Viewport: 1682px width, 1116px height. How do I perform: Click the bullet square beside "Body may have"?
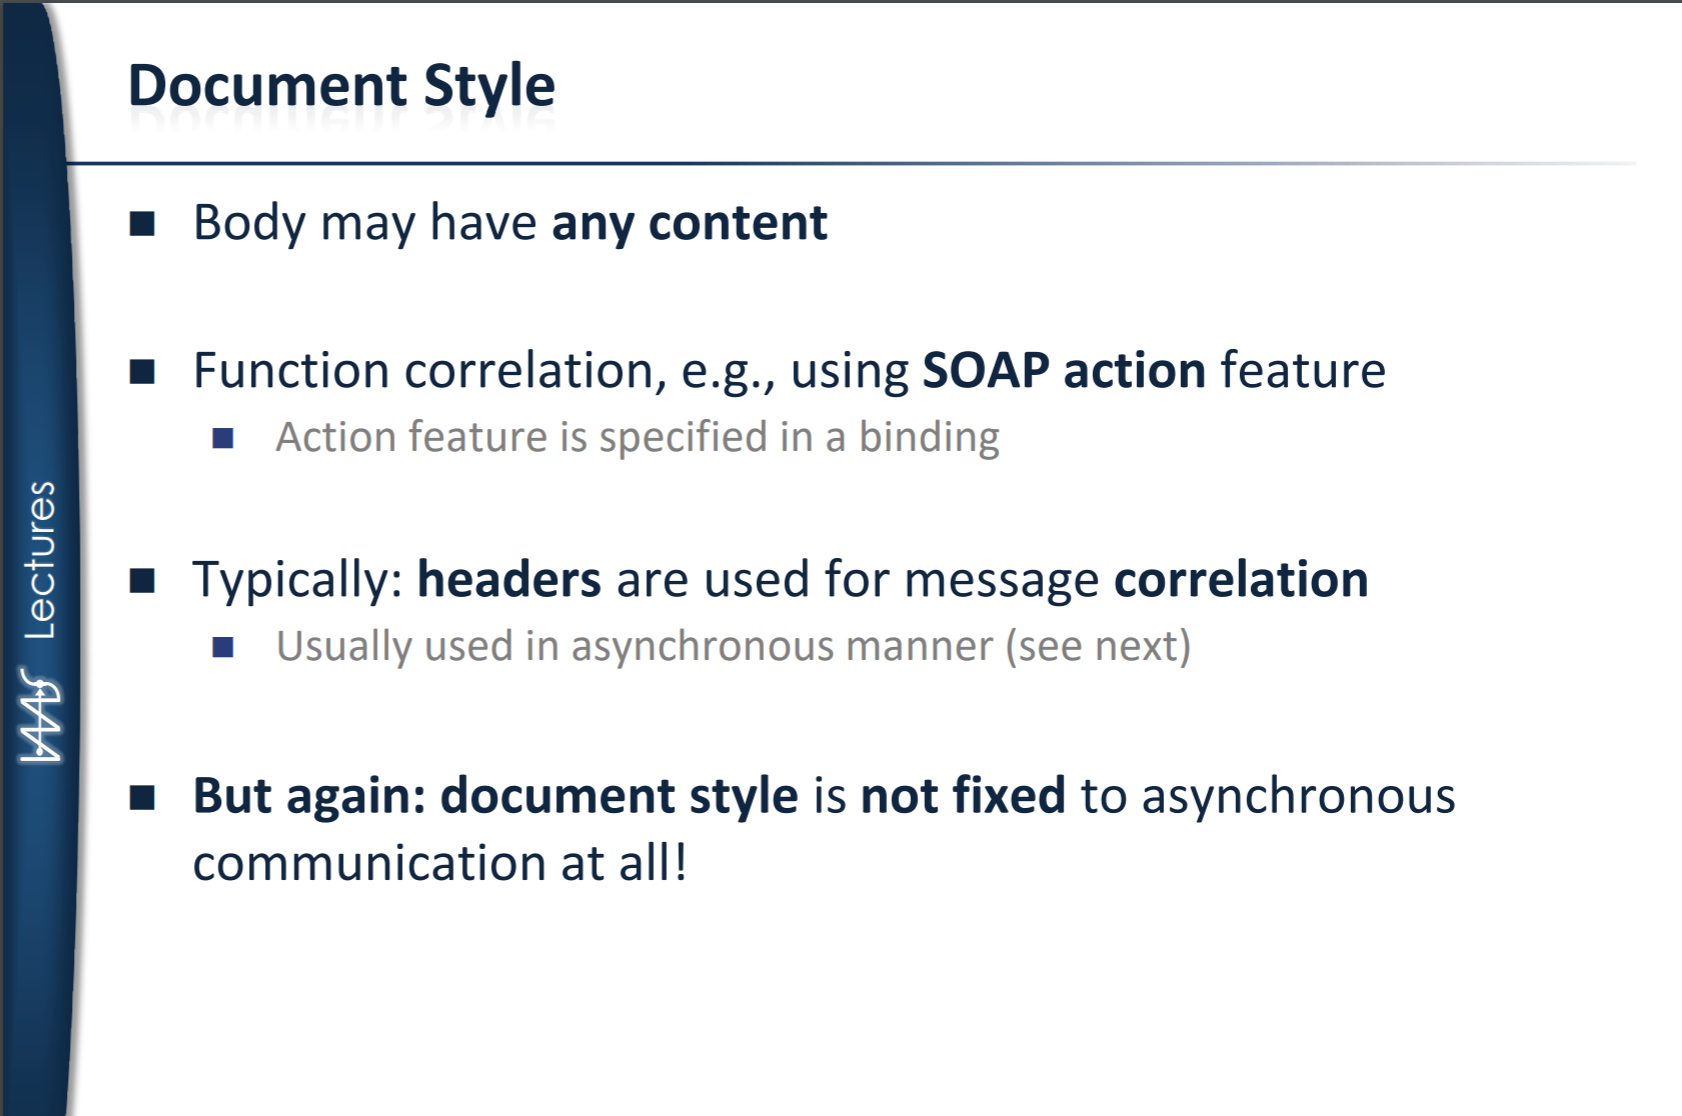pos(142,223)
